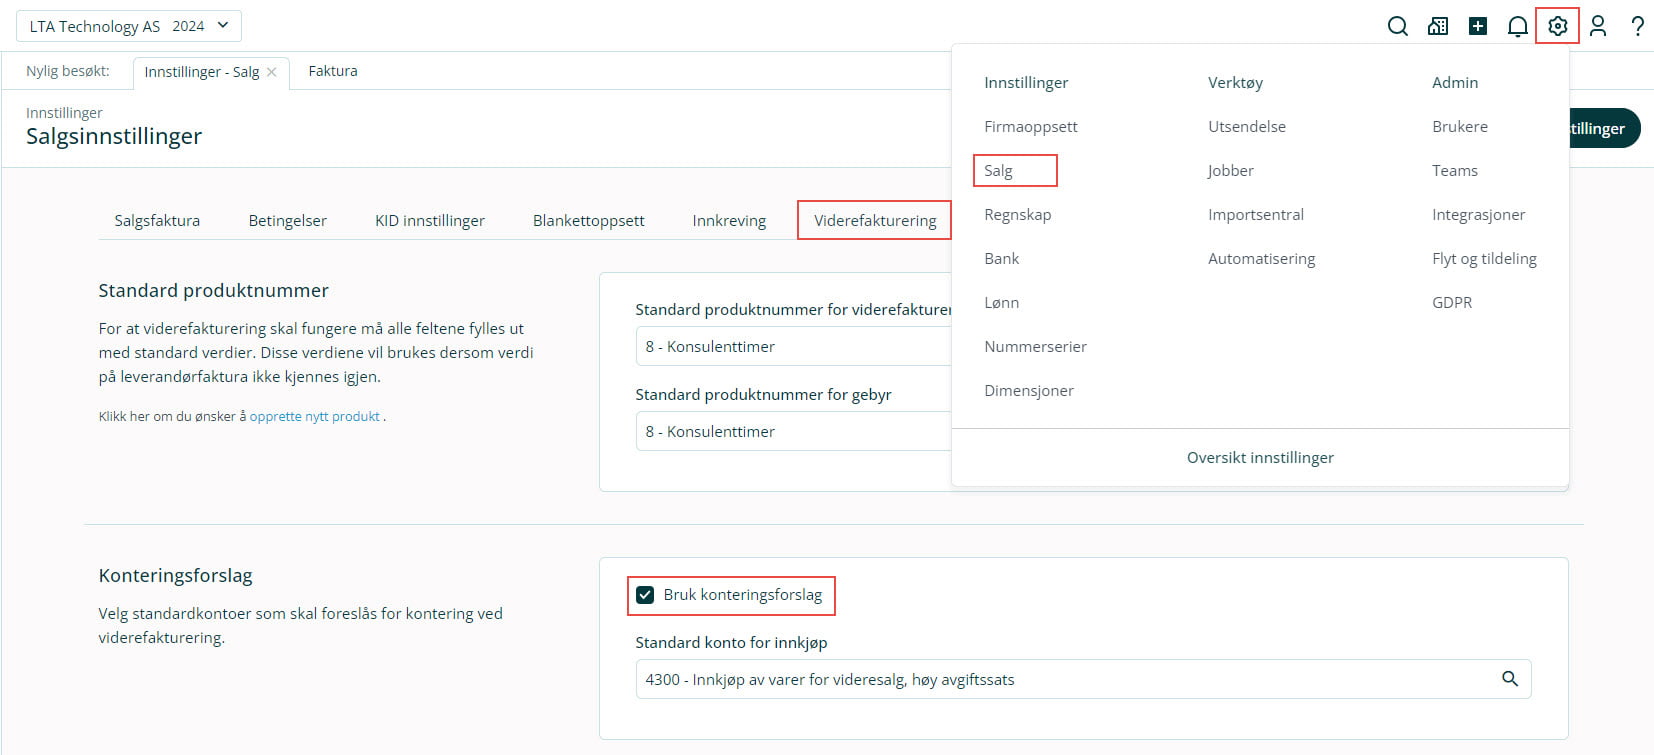Image resolution: width=1654 pixels, height=755 pixels.
Task: Open Standard produktnummer for viderefakturering dropdown
Action: (x=792, y=346)
